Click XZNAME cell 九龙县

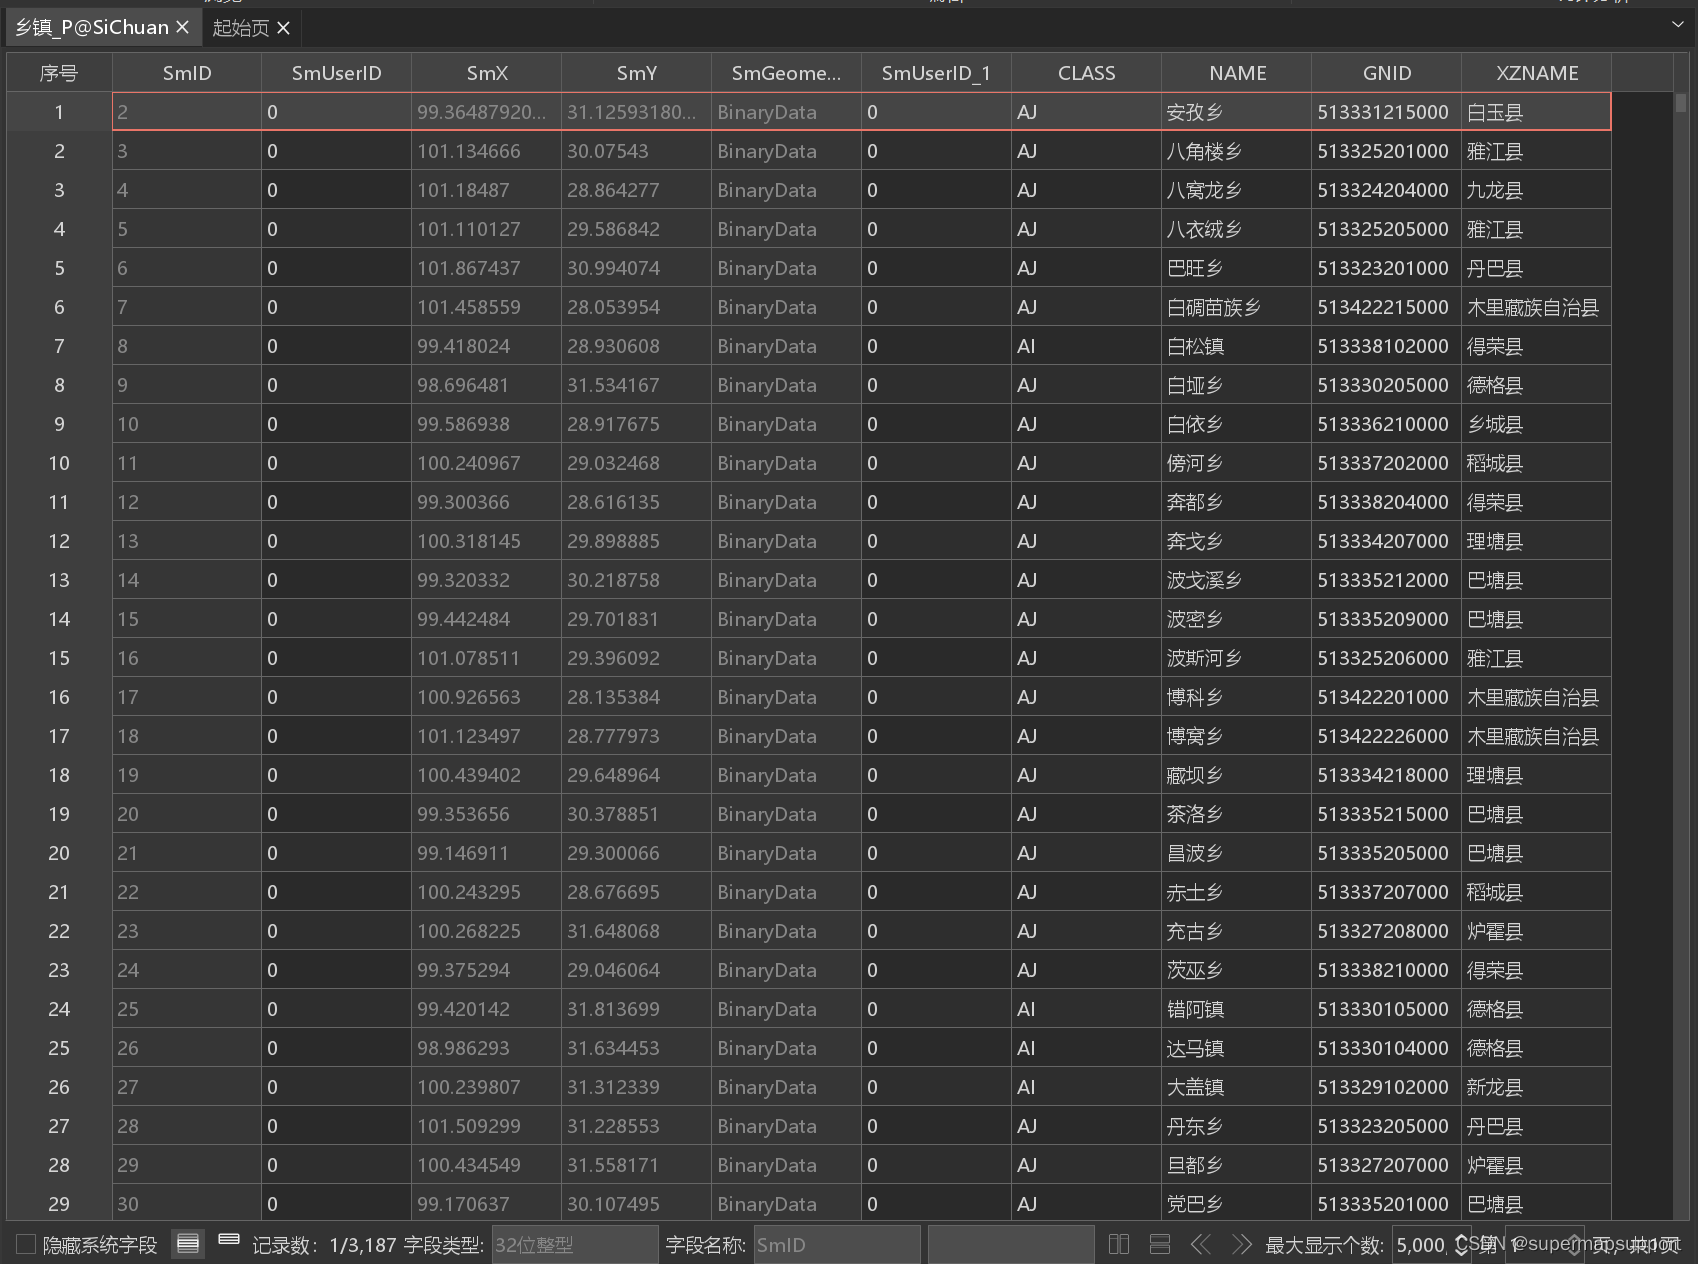tap(1536, 190)
